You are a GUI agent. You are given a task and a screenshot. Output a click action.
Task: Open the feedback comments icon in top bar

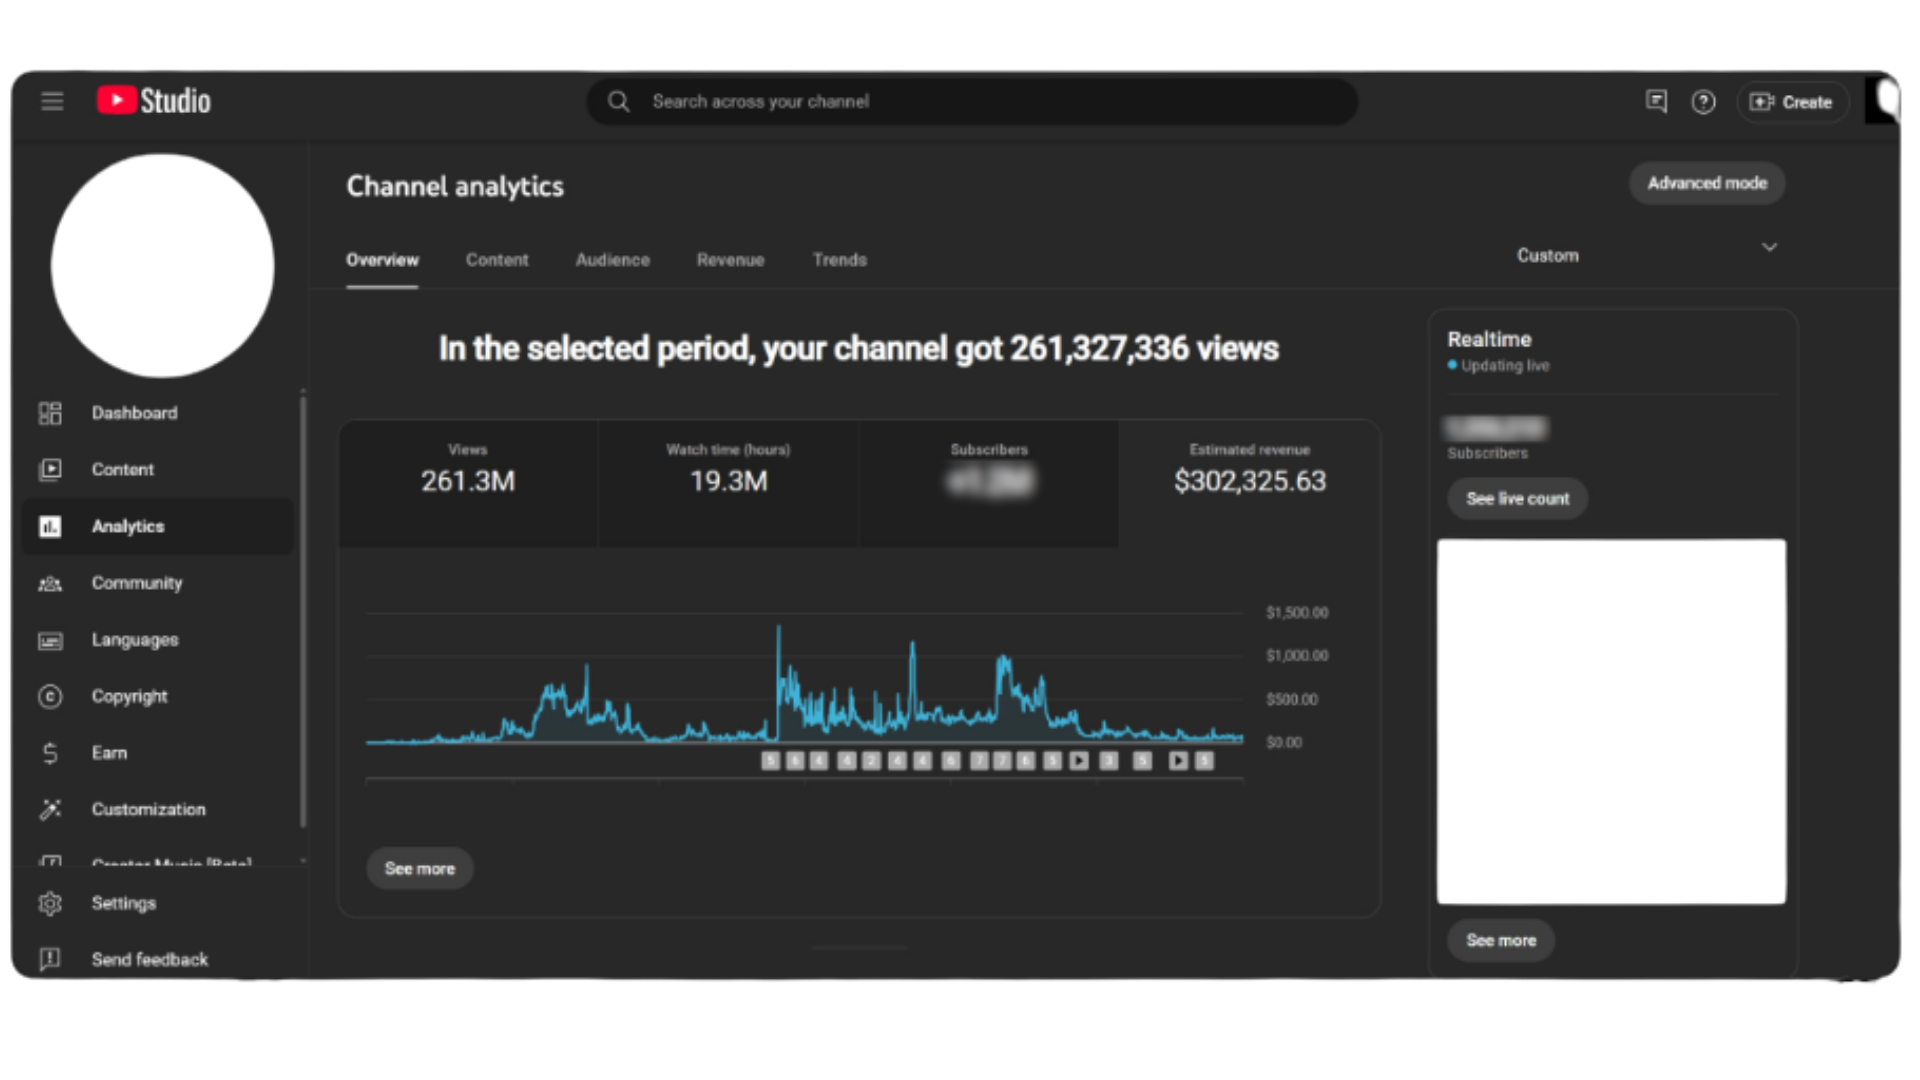coord(1656,102)
